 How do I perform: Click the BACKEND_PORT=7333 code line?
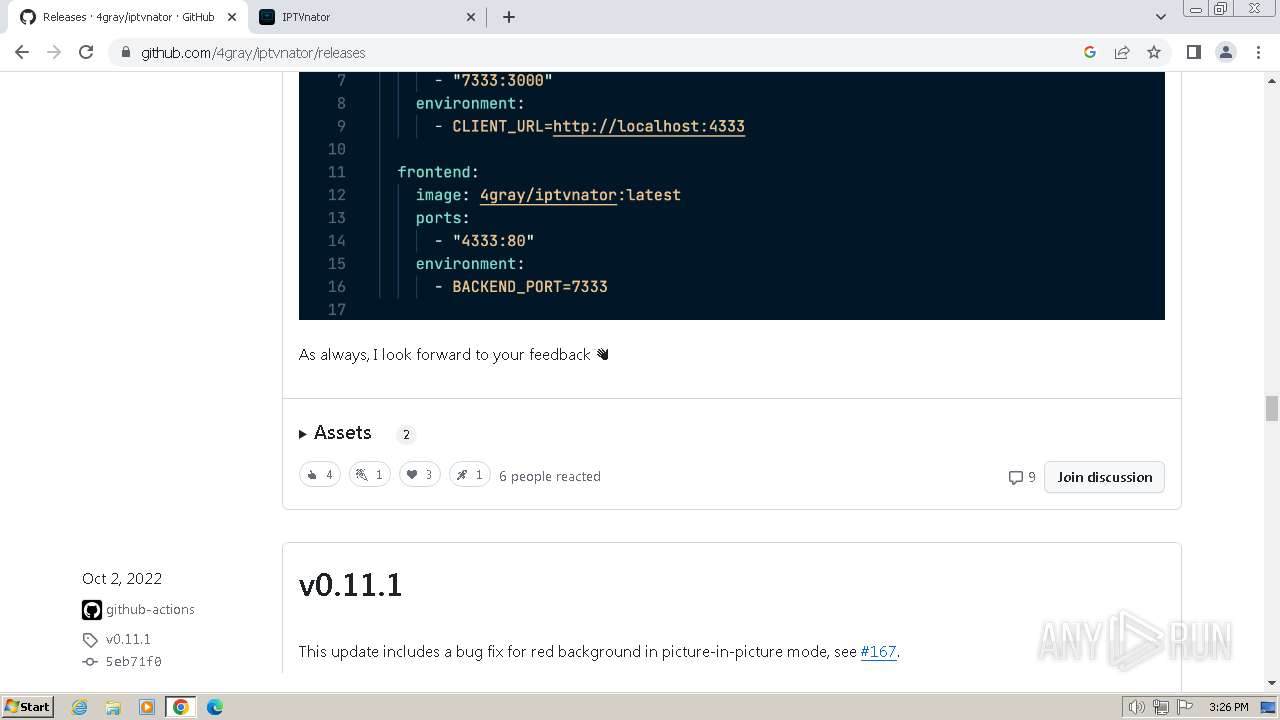tap(530, 286)
